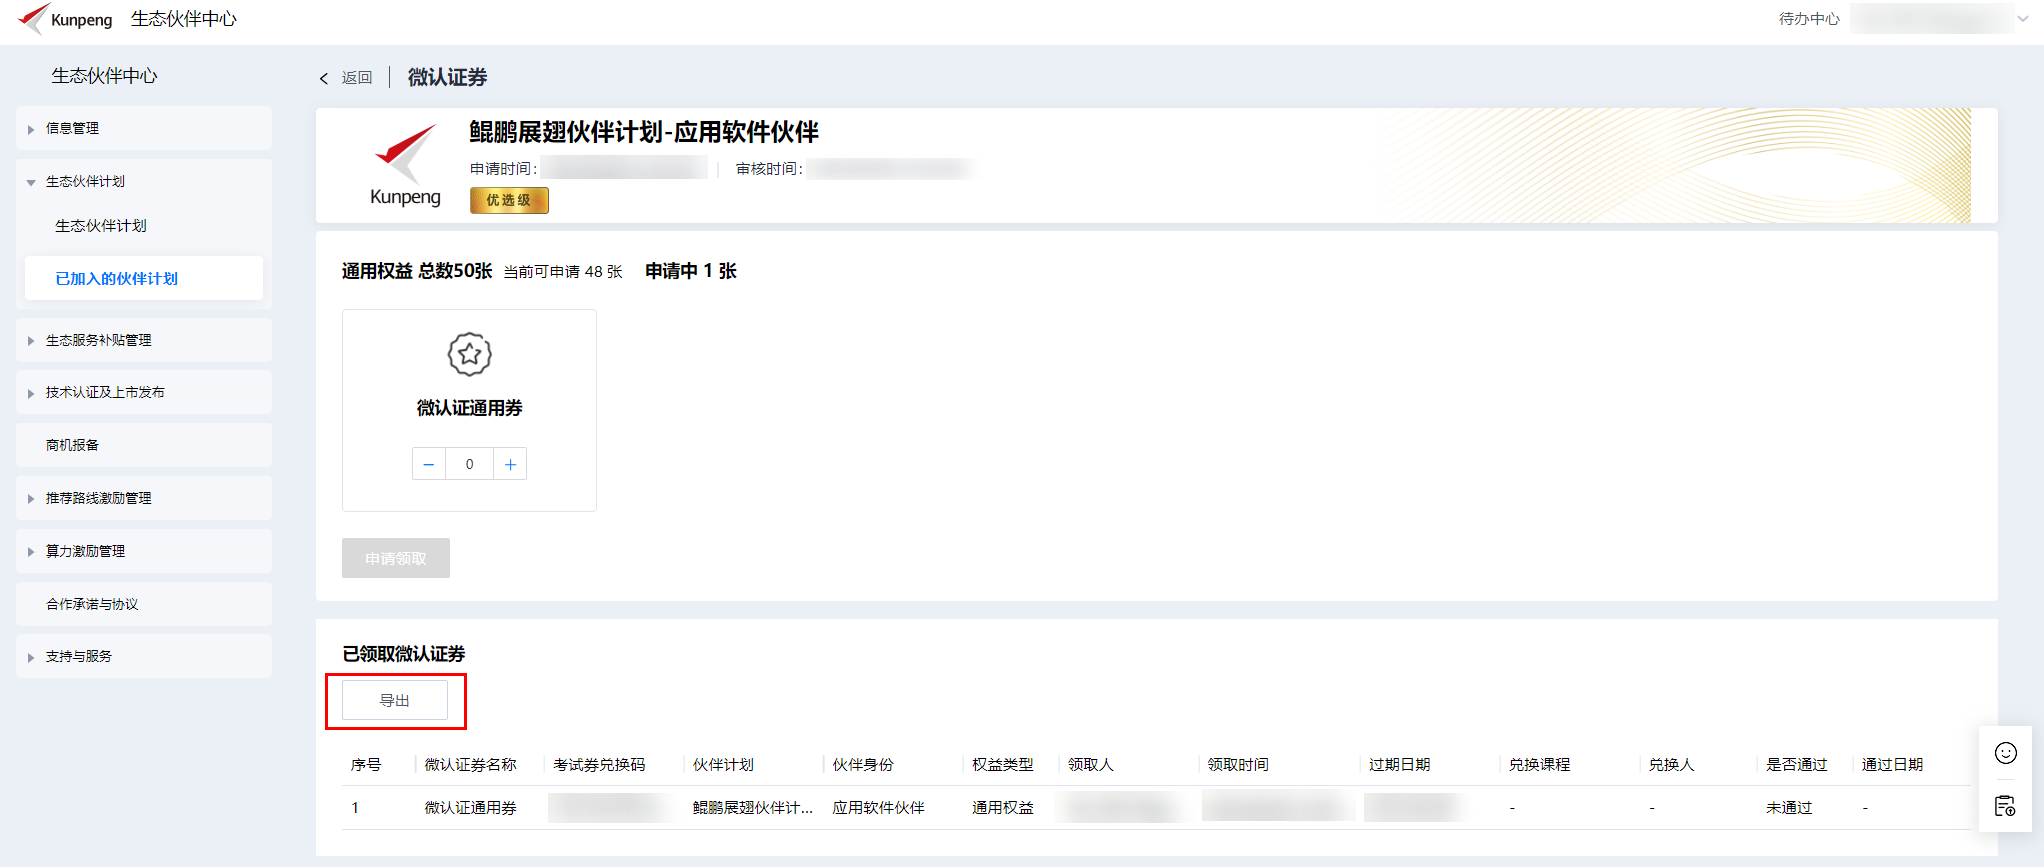Click the 微认证通用券 star badge icon
This screenshot has height=867, width=2044.
469,354
